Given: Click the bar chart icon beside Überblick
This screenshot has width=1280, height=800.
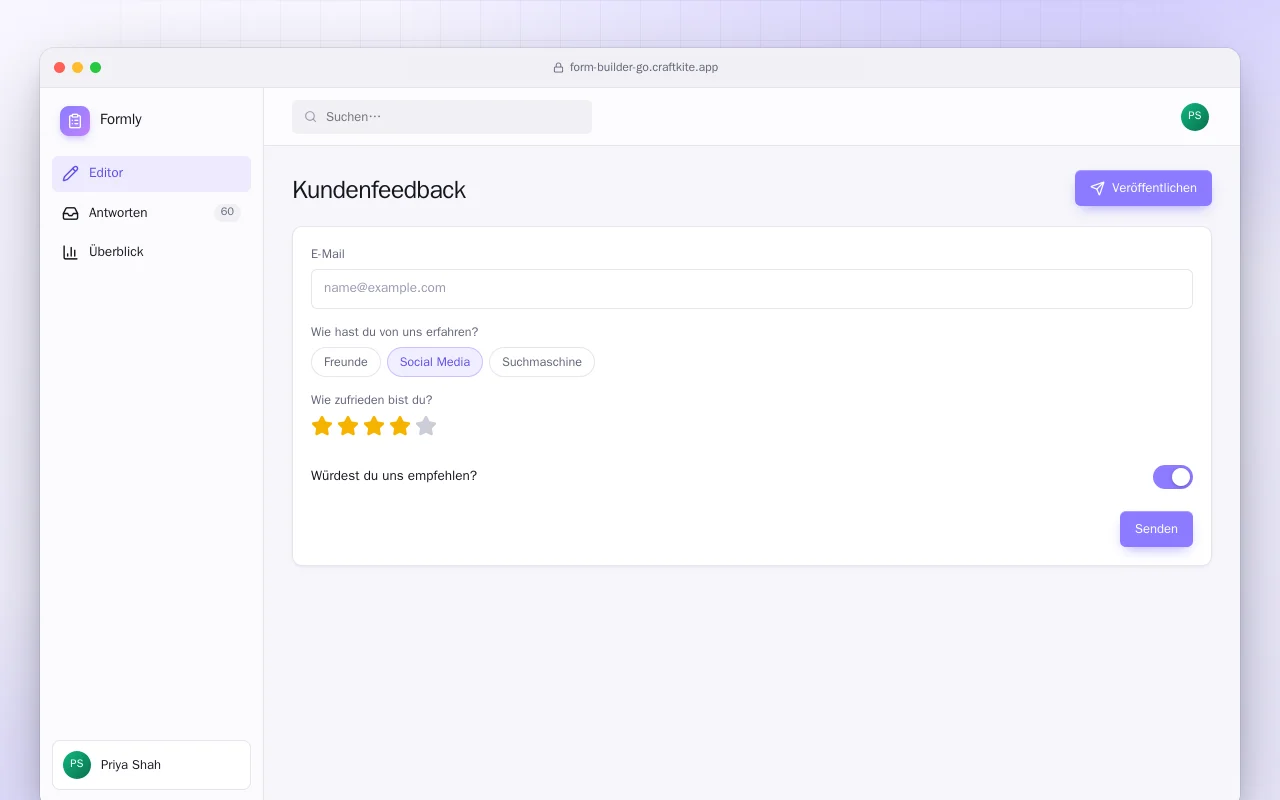Looking at the screenshot, I should click(x=70, y=252).
